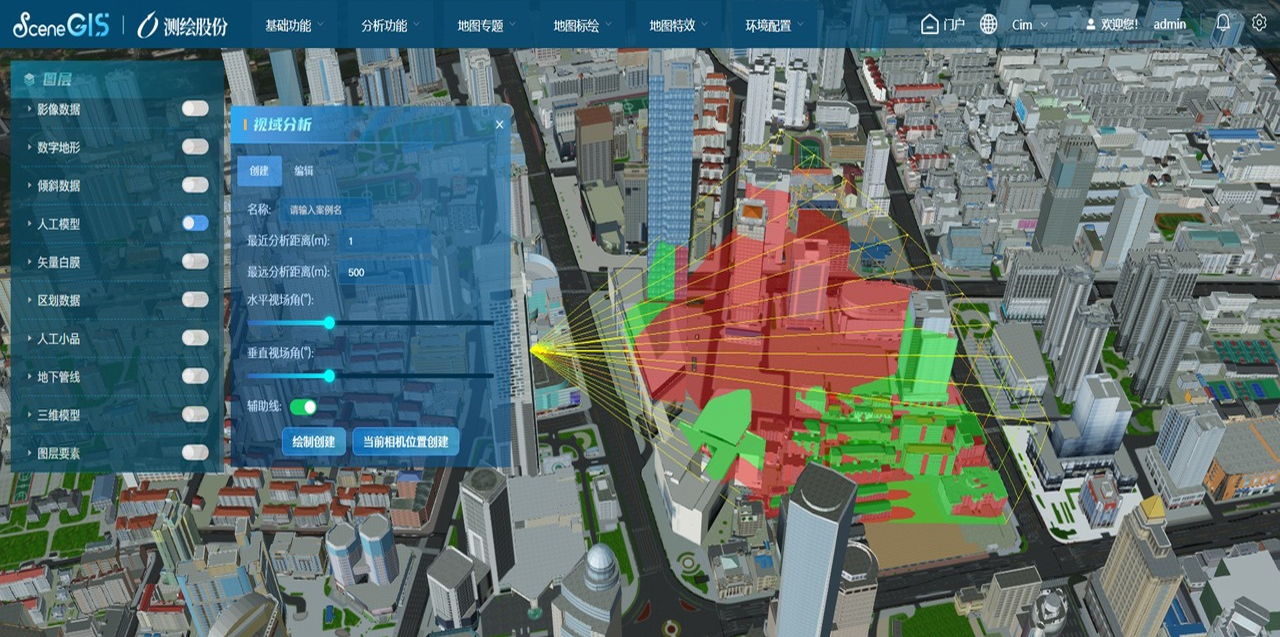Click the 门户 link text
Screen dimensions: 1280x637
click(954, 25)
